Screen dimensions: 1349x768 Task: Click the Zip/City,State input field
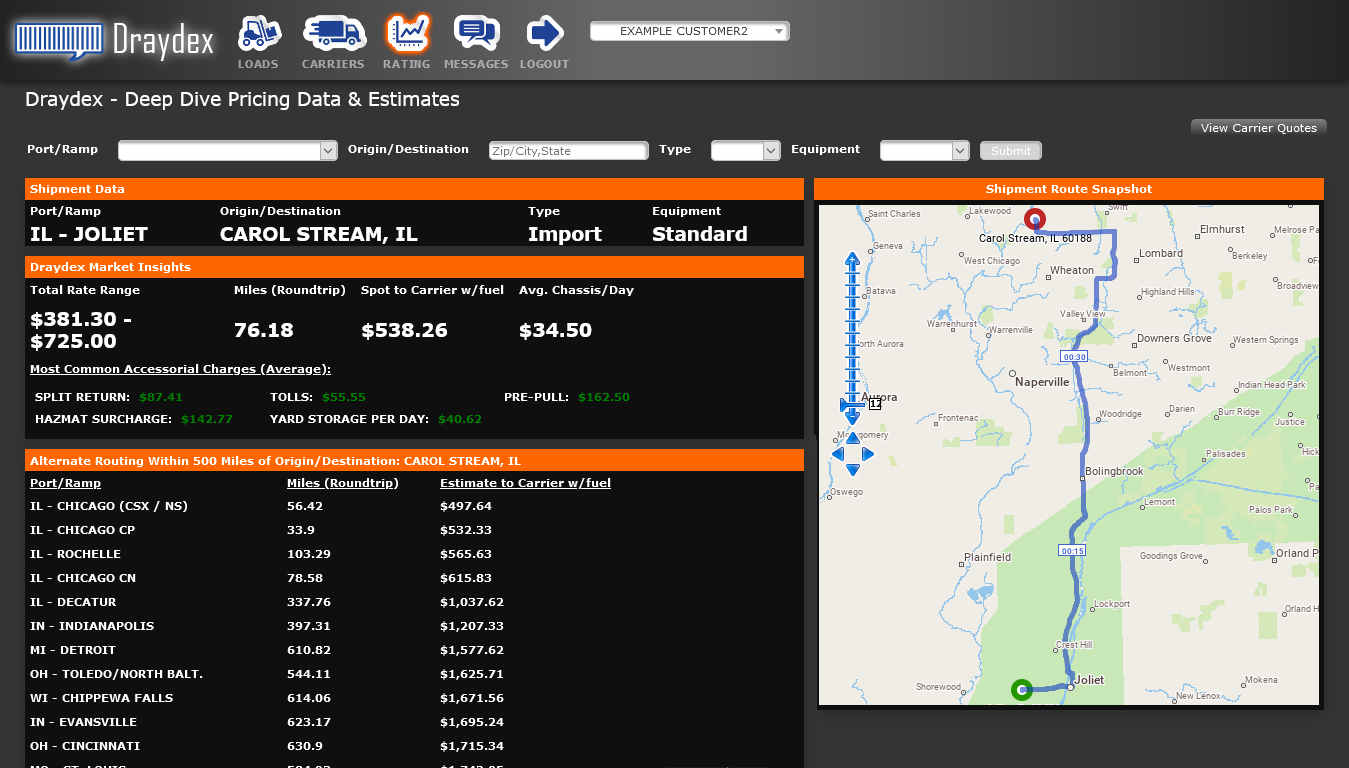(568, 151)
